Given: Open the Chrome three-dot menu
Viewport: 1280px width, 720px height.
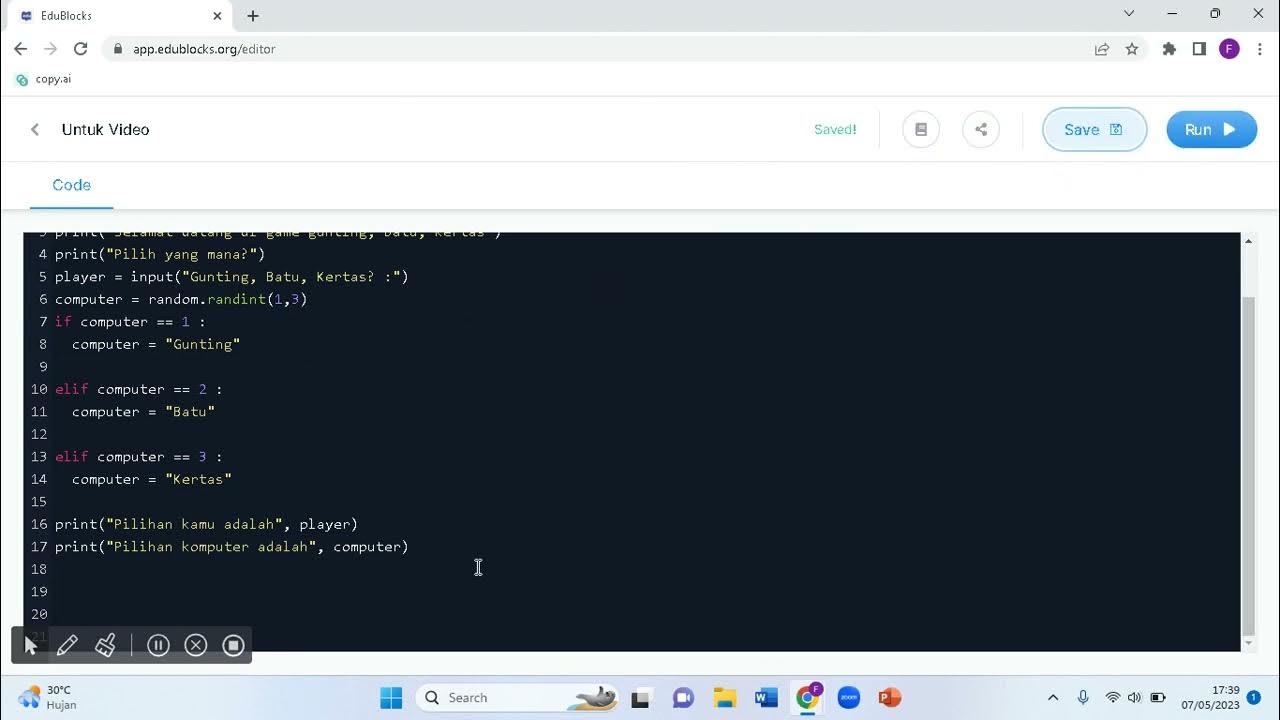Looking at the screenshot, I should pos(1259,48).
